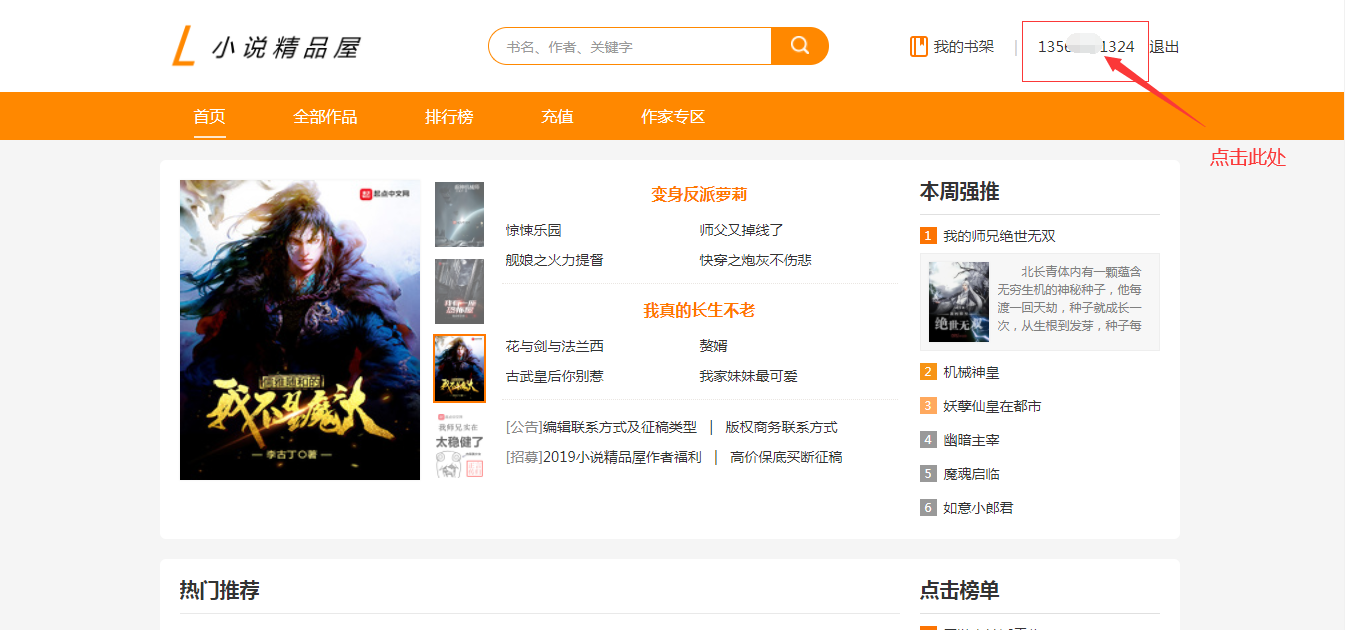Open the 高价保底买断征稿 recruitment link
The height and width of the screenshot is (630, 1345).
tap(786, 457)
